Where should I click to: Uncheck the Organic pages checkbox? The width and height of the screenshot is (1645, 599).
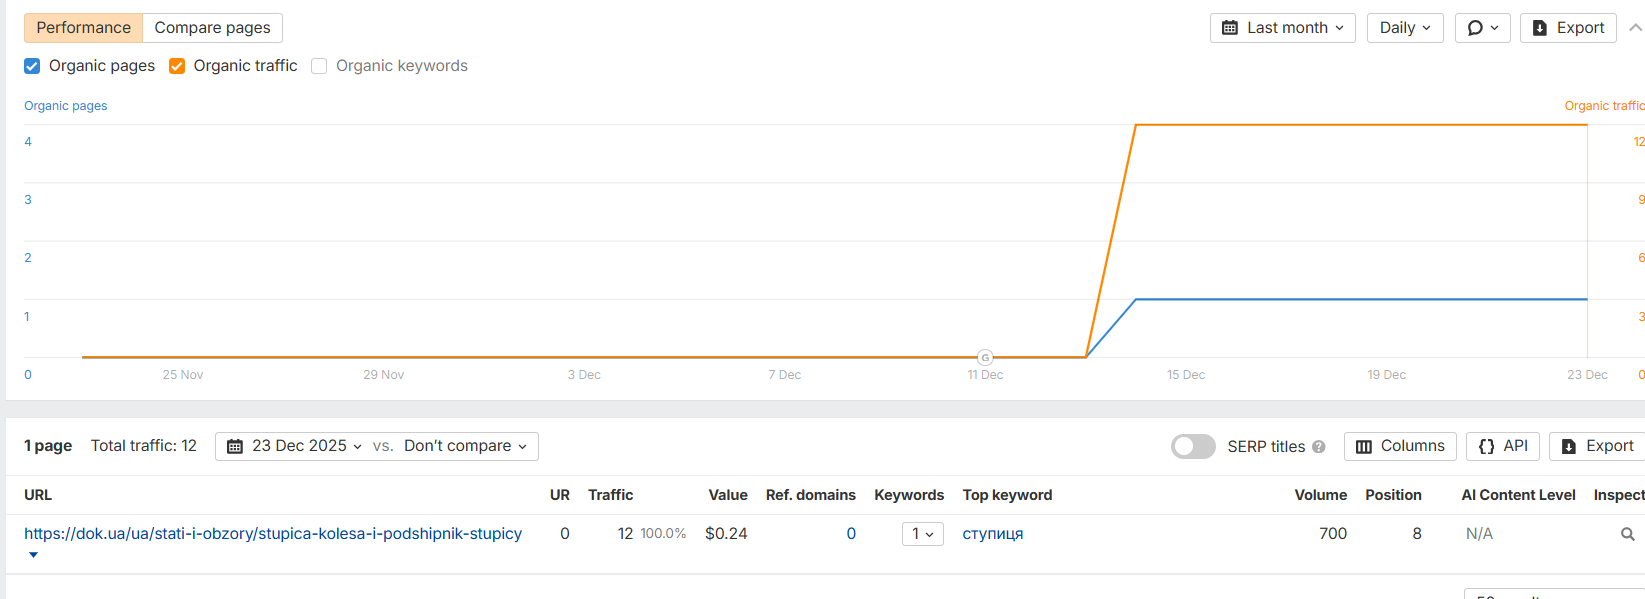(x=32, y=66)
